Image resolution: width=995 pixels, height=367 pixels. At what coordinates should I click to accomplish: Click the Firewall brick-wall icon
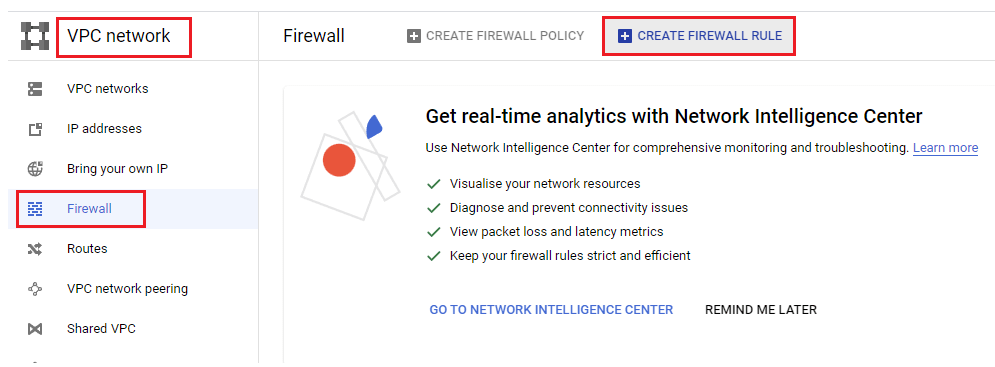coord(35,208)
